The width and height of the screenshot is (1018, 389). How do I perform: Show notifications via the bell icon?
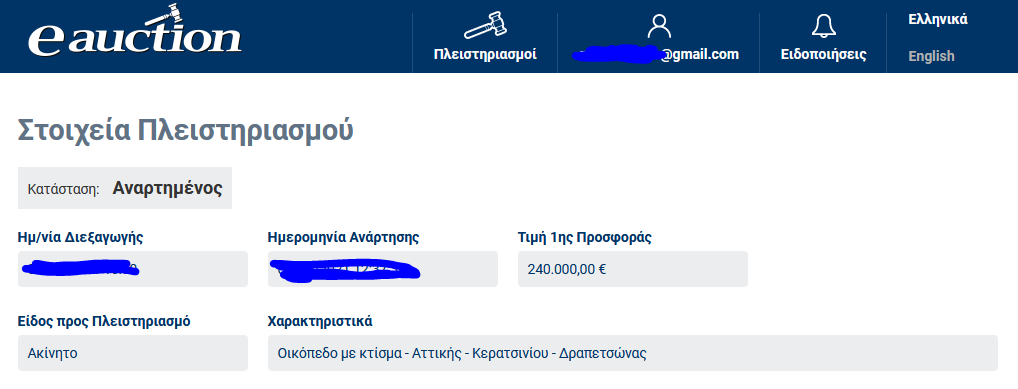click(823, 26)
